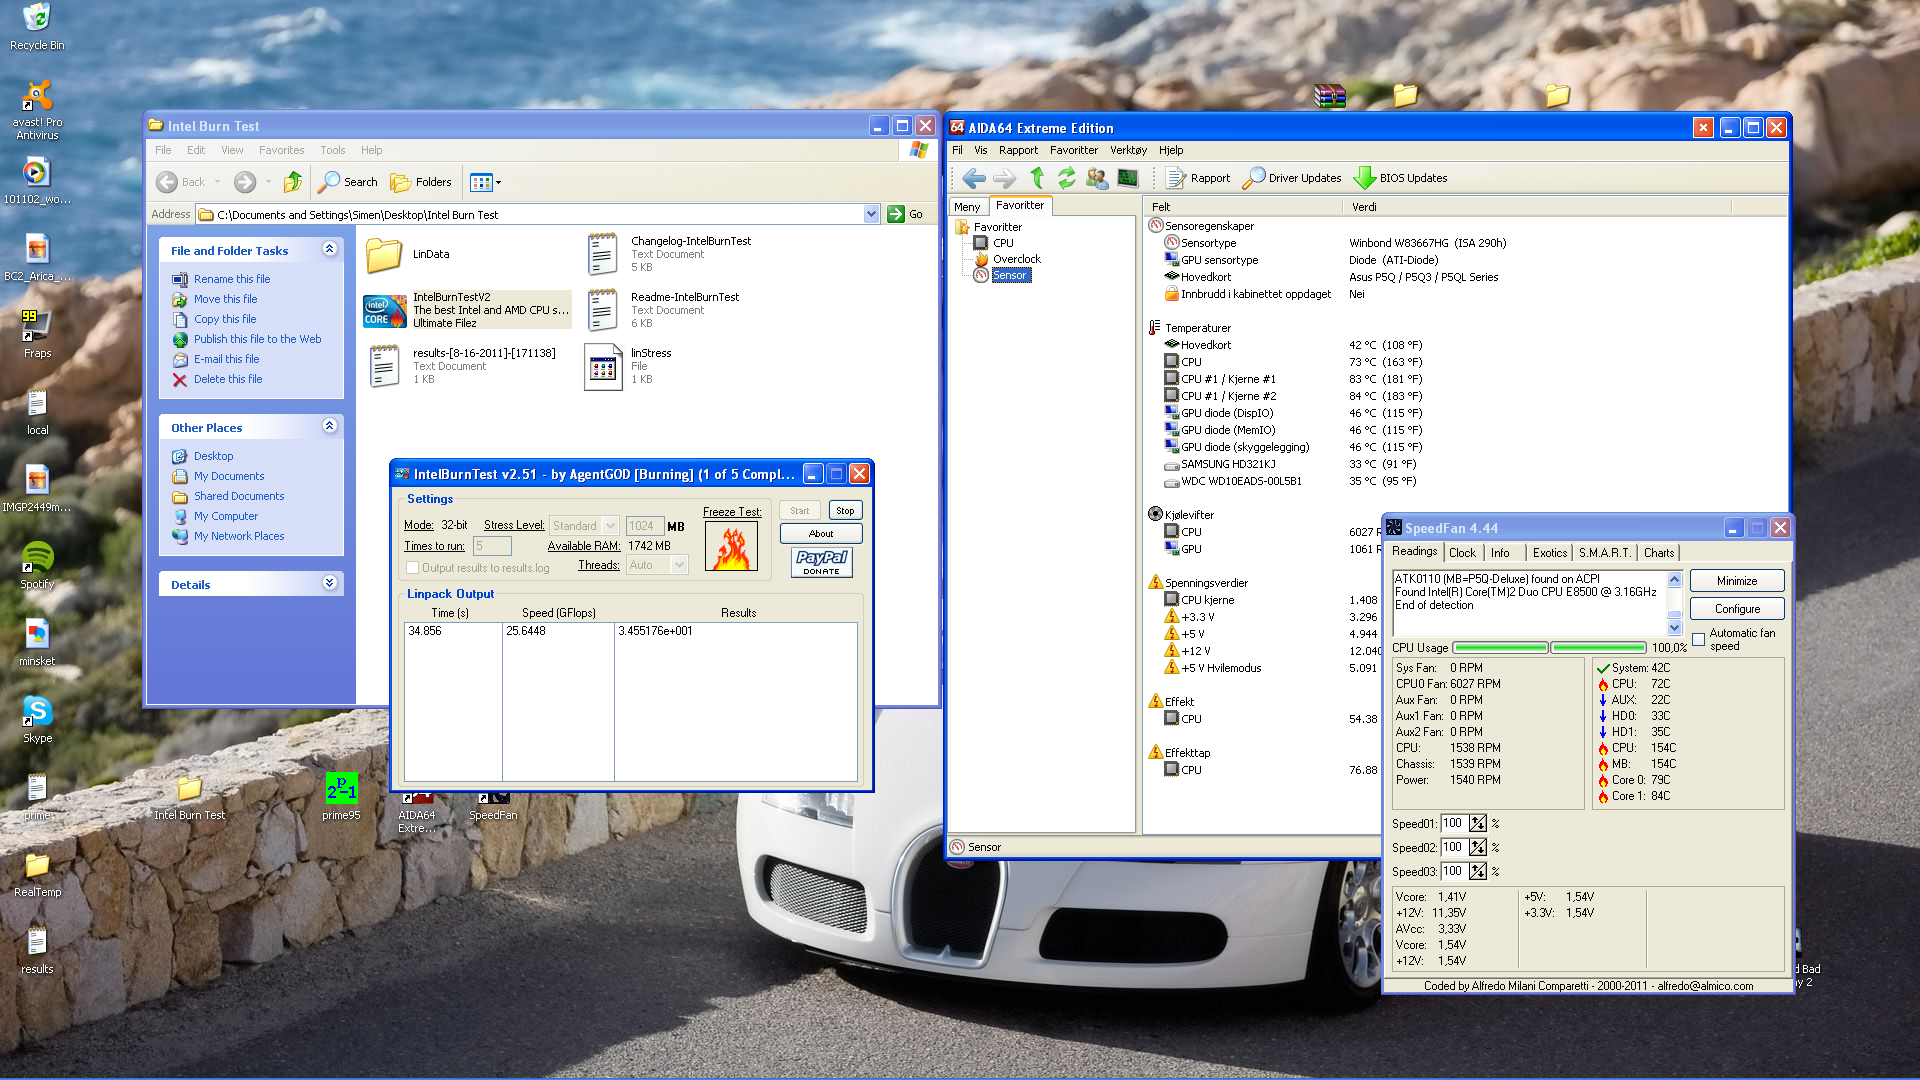Click the SpeedFan CPU Usage progress bar

point(1549,648)
